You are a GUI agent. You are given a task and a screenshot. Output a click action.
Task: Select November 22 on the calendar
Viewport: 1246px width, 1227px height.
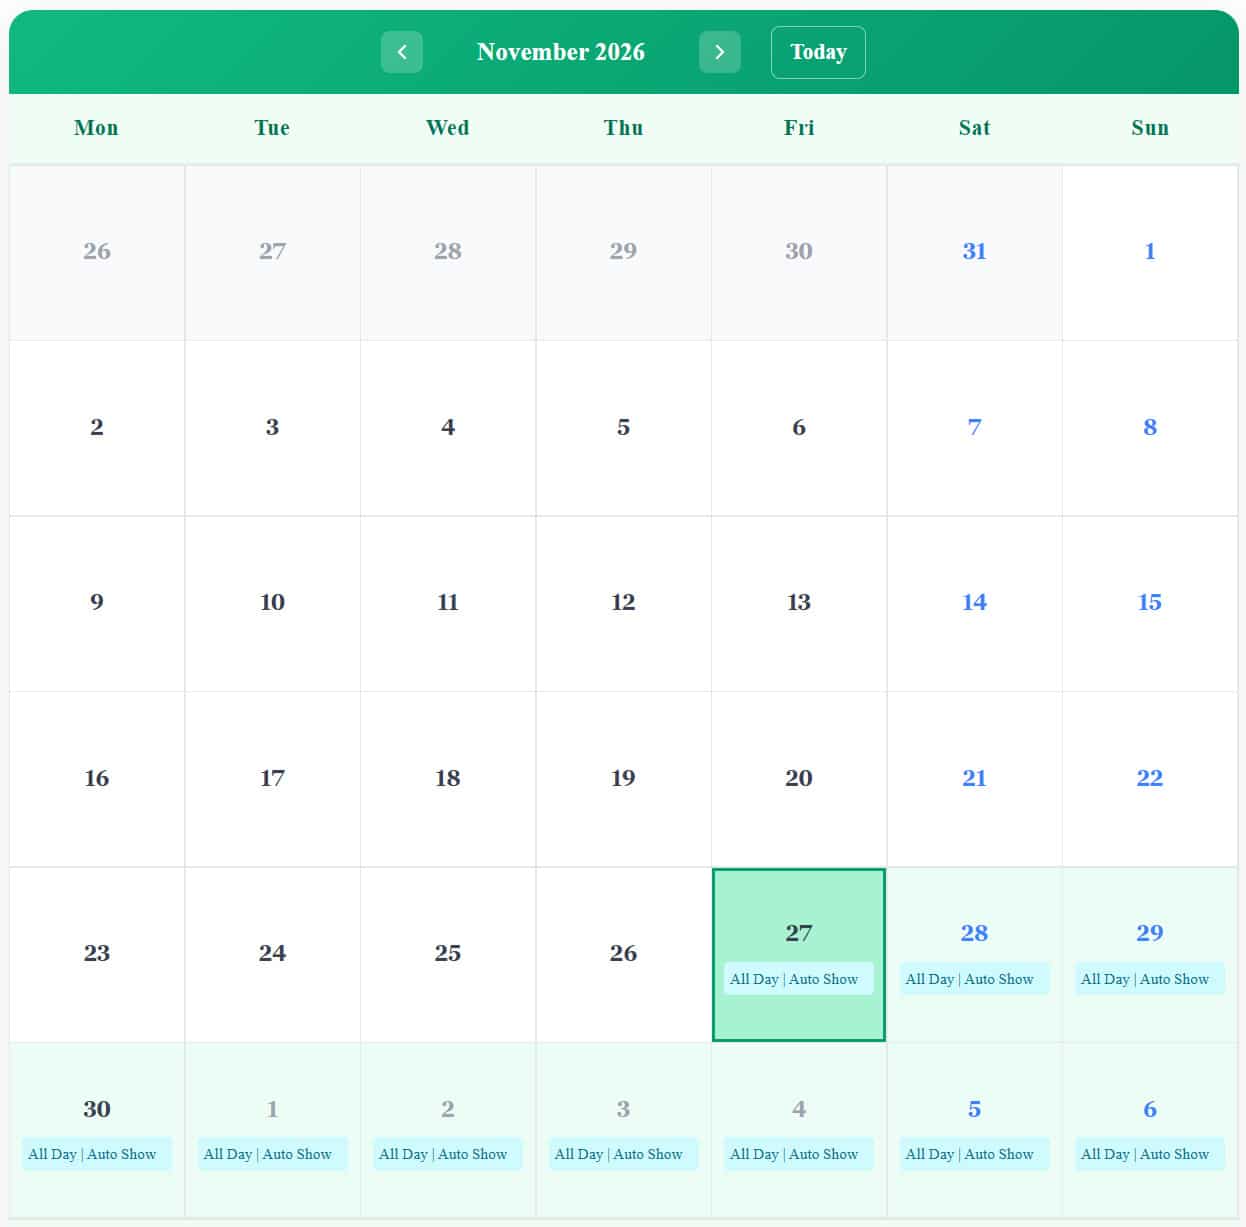[1149, 778]
